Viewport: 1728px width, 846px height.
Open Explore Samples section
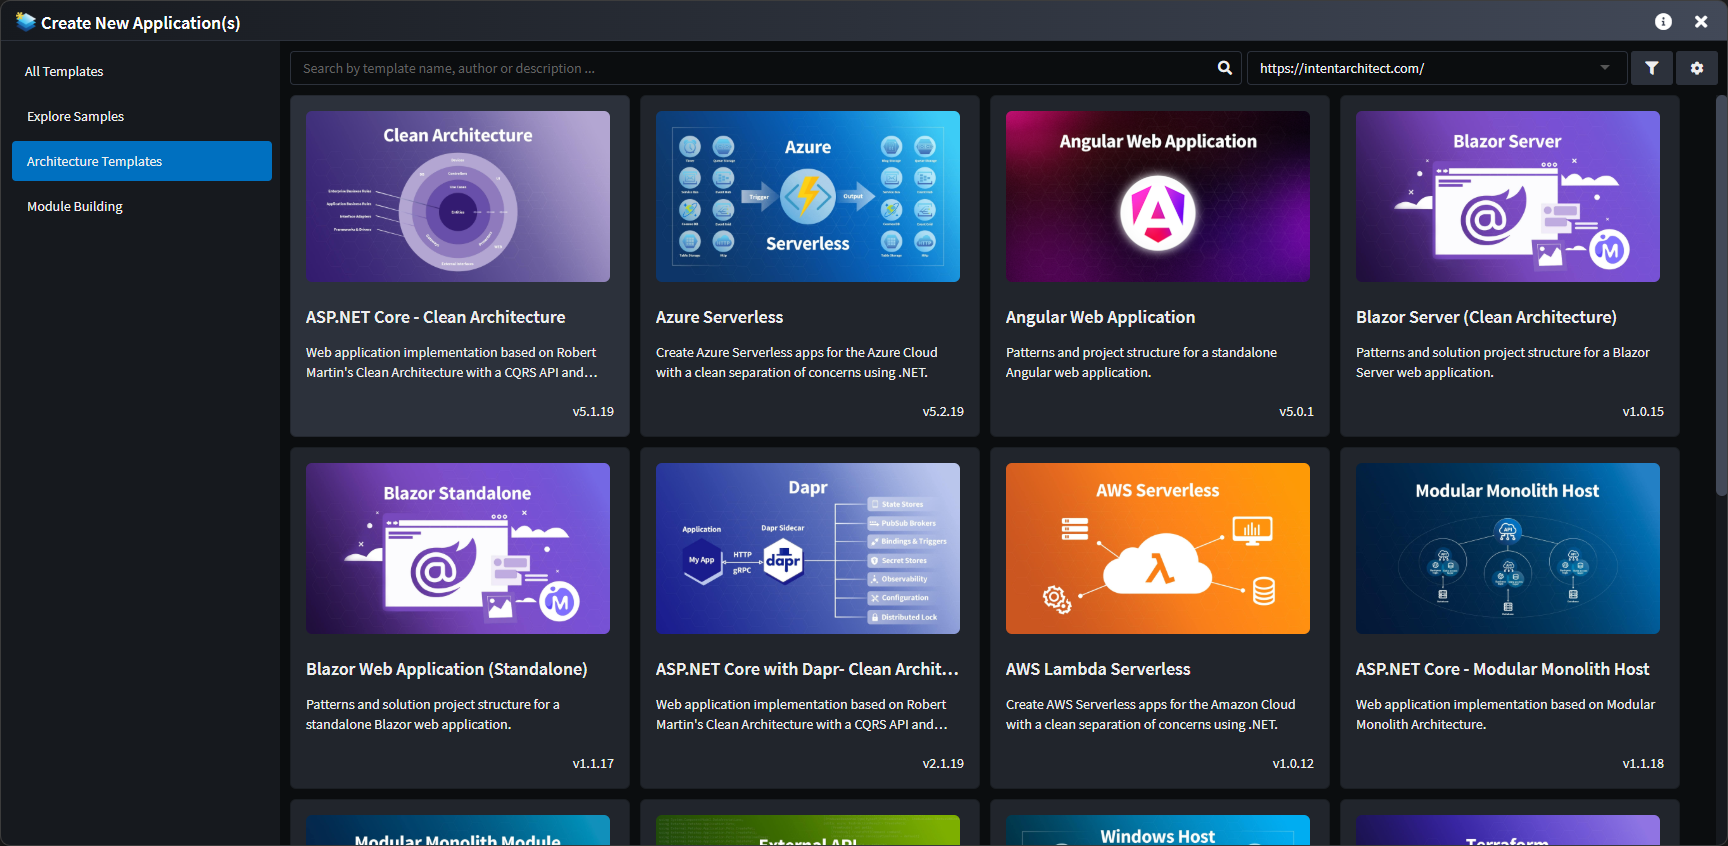tap(142, 116)
